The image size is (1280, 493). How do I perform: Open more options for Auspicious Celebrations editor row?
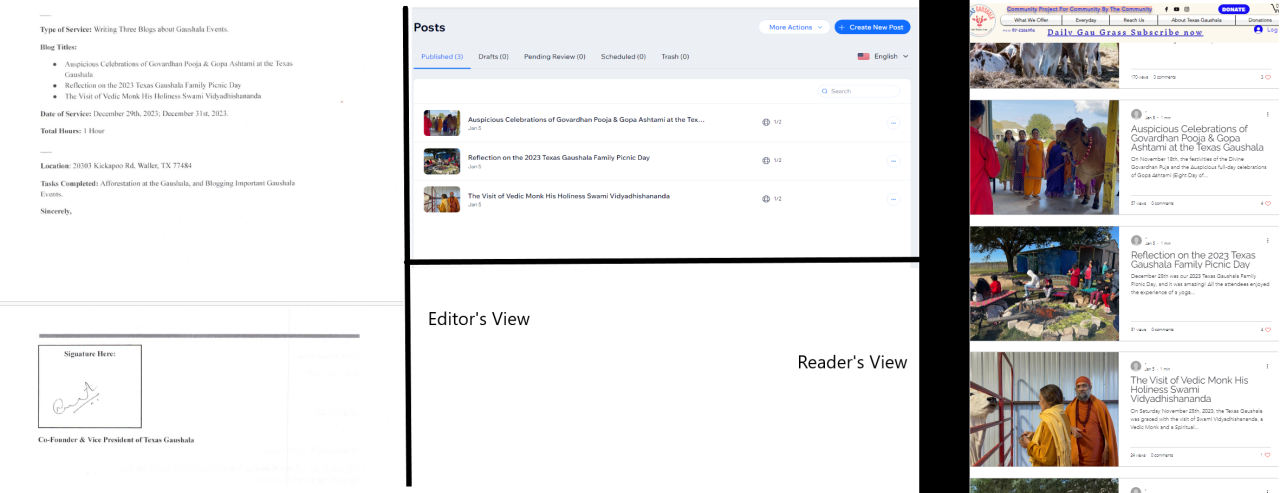tap(893, 123)
